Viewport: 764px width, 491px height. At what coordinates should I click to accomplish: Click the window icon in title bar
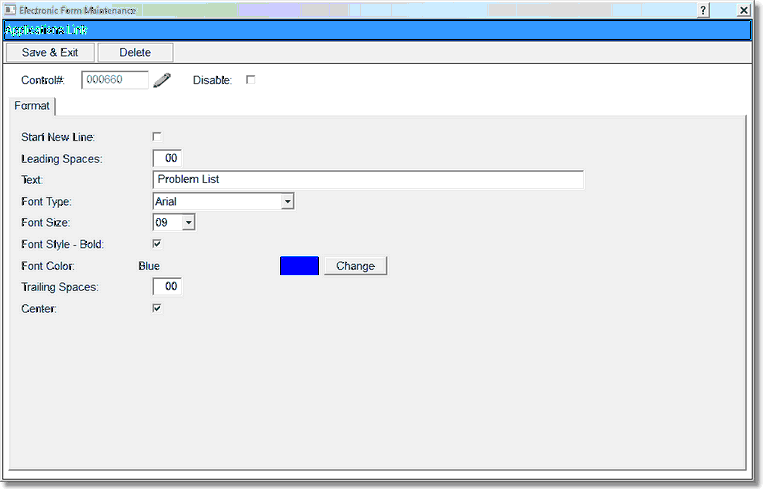10,10
